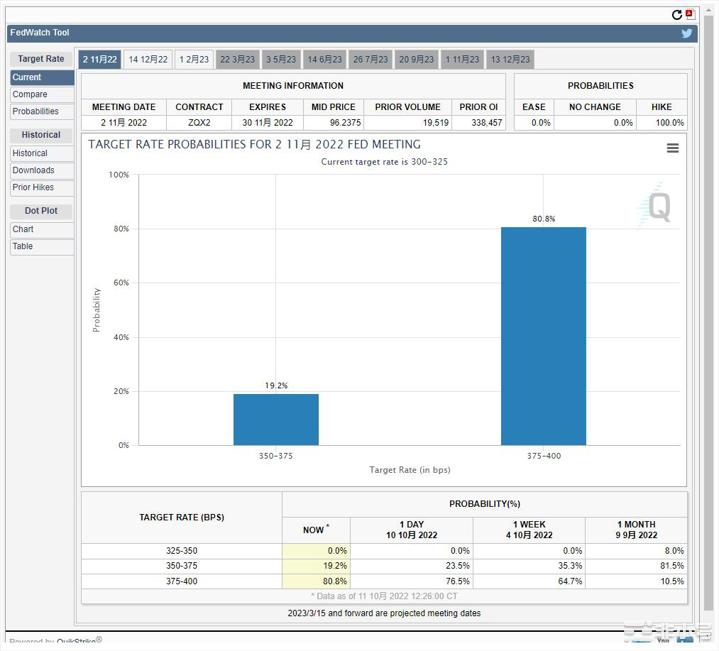Go to the Downloads section

[x=33, y=170]
